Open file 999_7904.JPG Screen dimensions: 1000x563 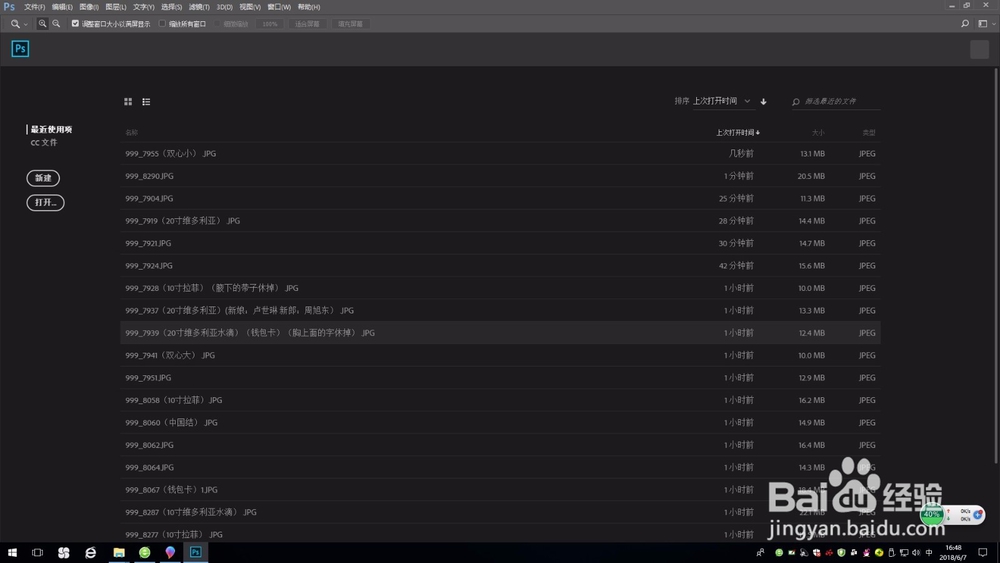pos(500,198)
